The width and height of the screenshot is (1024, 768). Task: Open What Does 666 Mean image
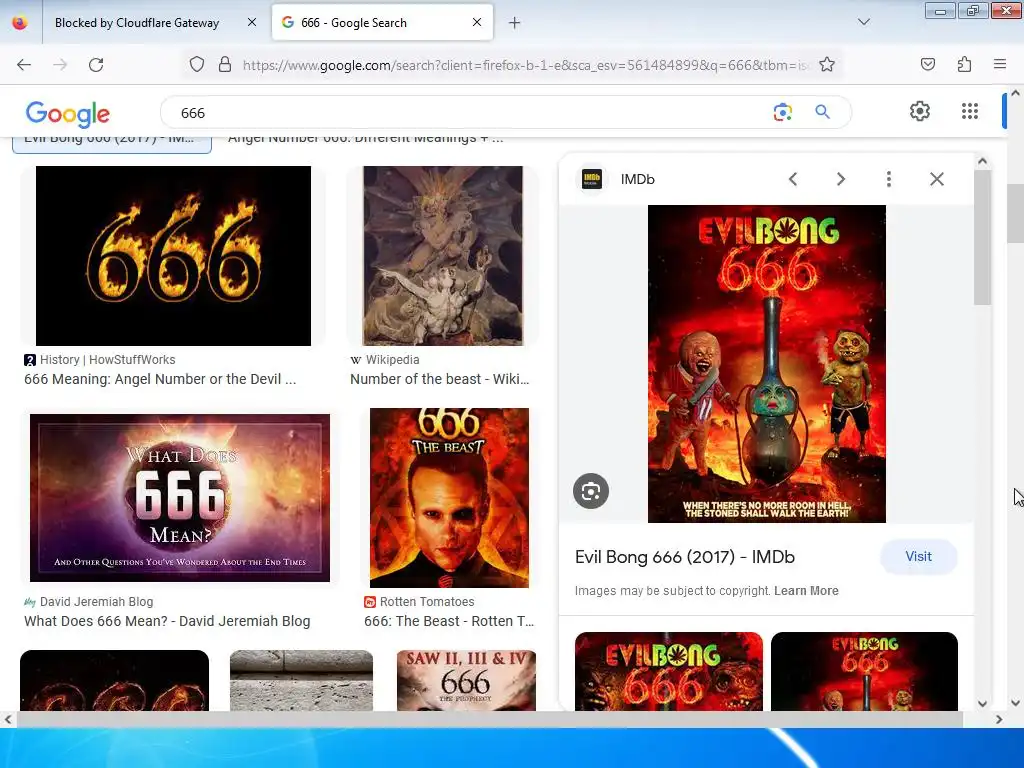pos(180,498)
